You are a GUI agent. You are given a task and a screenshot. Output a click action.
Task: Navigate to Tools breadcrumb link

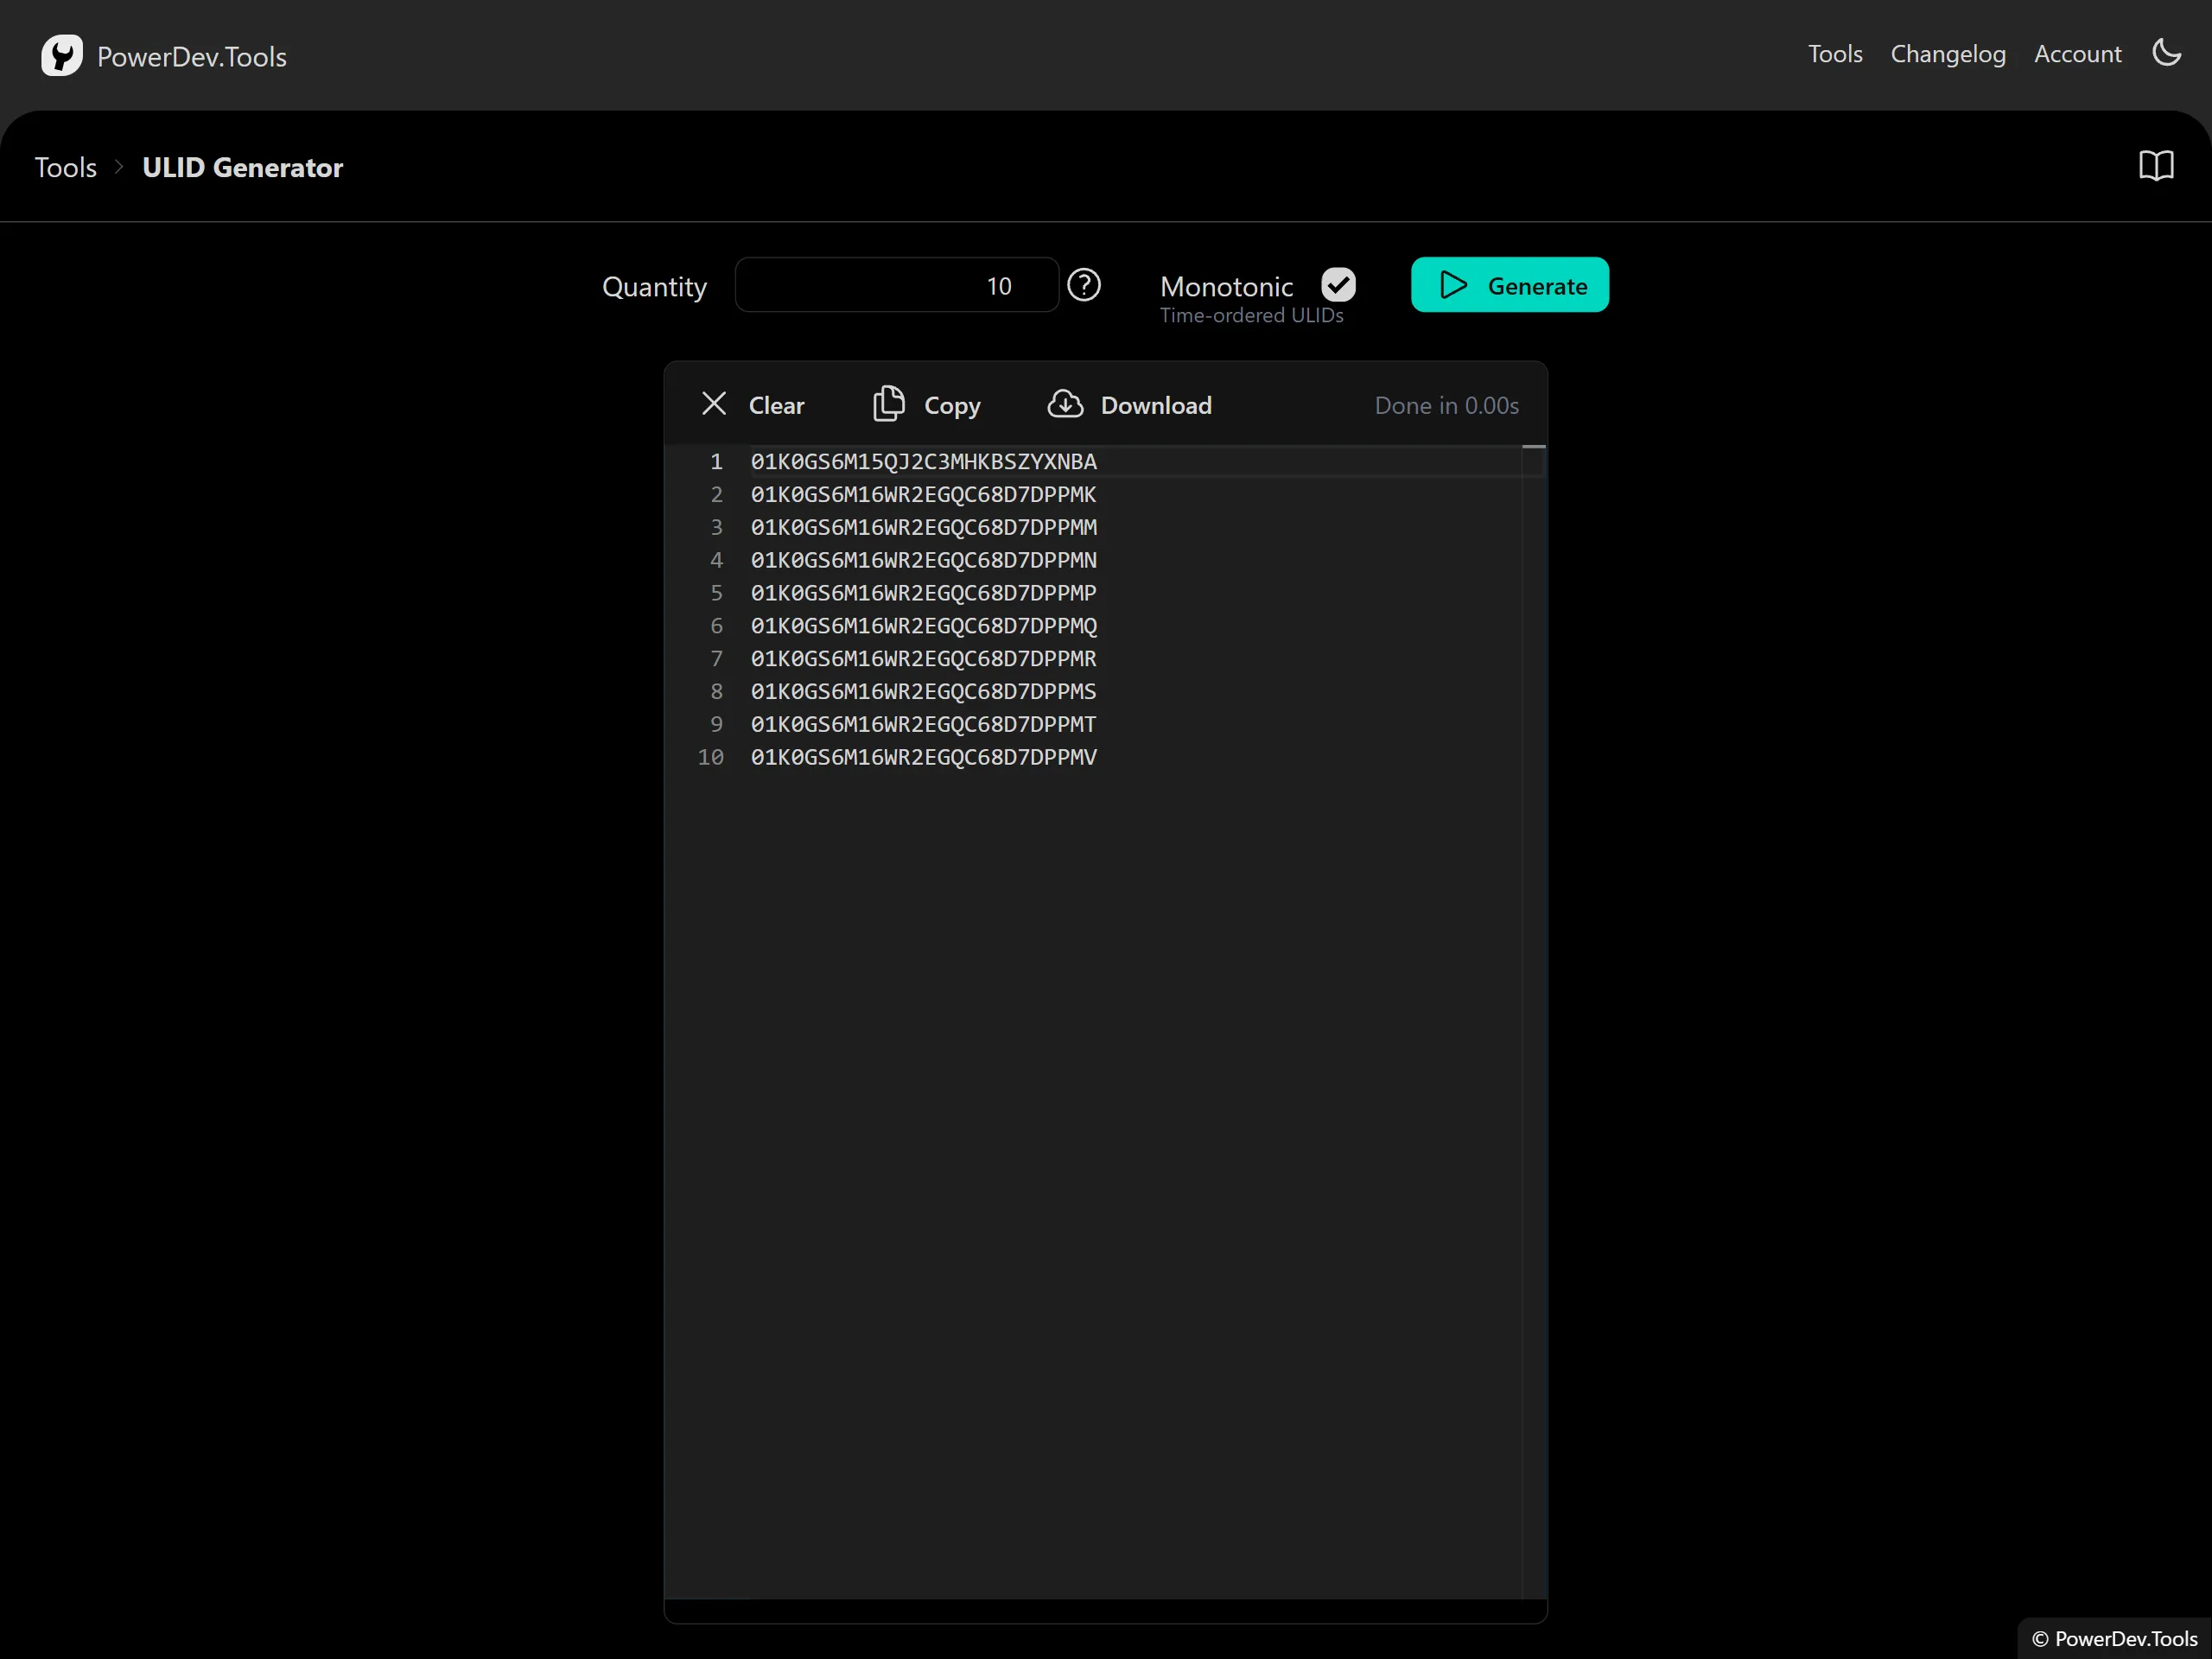pos(66,167)
